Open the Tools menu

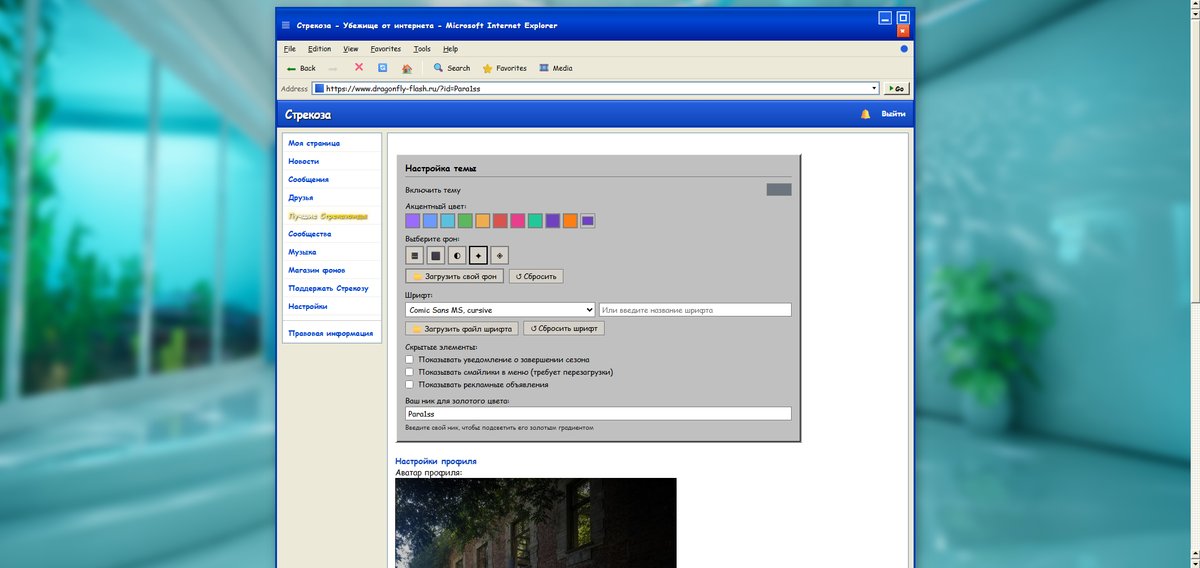pyautogui.click(x=422, y=48)
